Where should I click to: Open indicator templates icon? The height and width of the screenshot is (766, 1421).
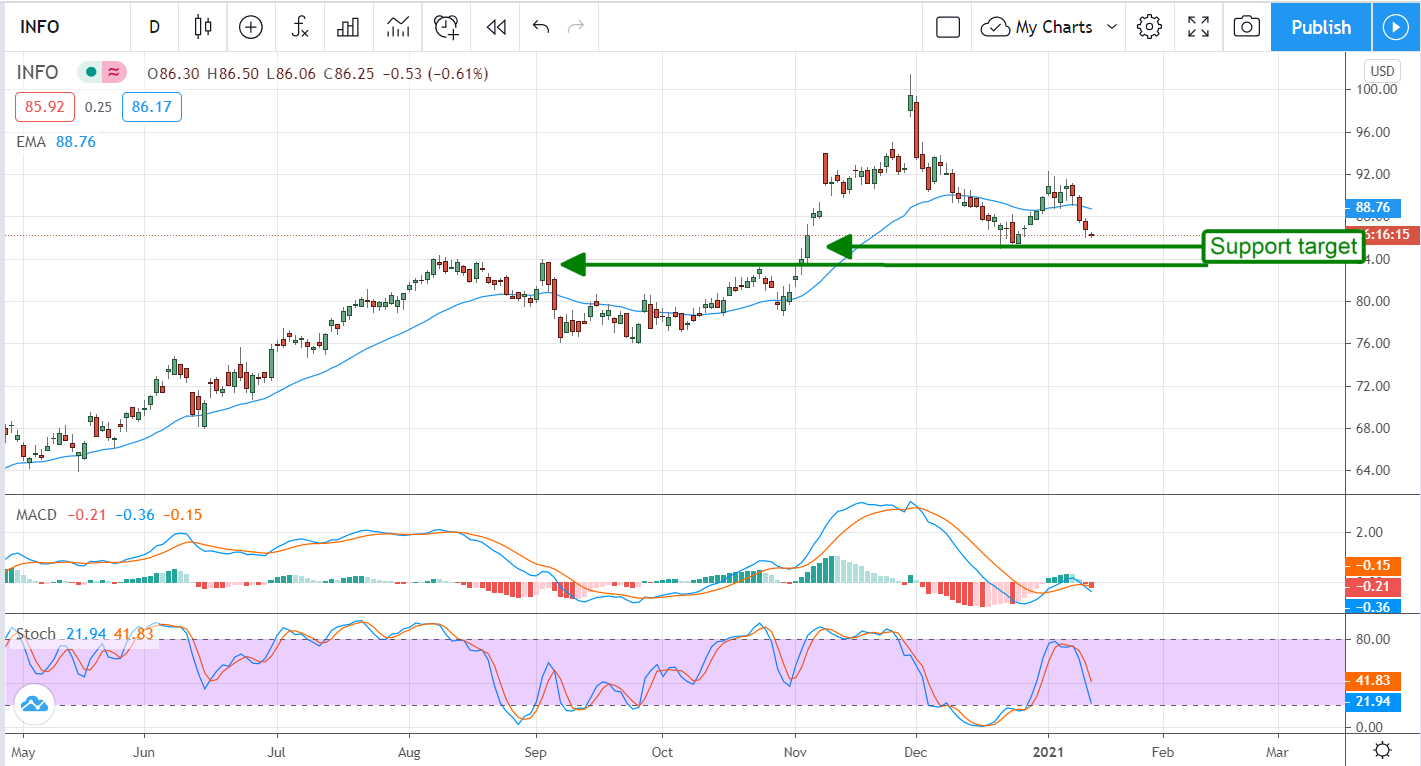click(x=398, y=27)
